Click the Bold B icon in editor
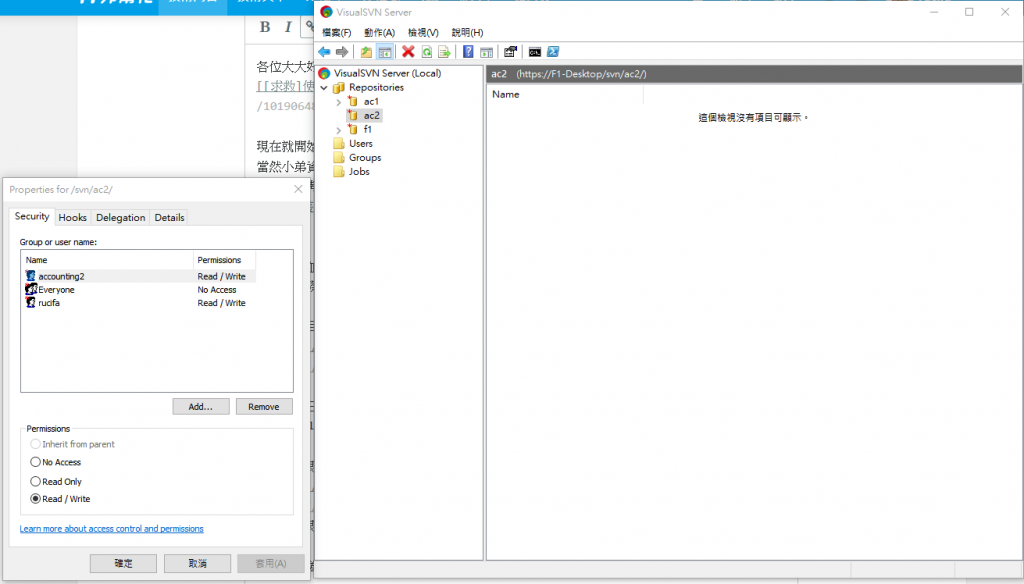This screenshot has width=1024, height=584. pyautogui.click(x=264, y=27)
